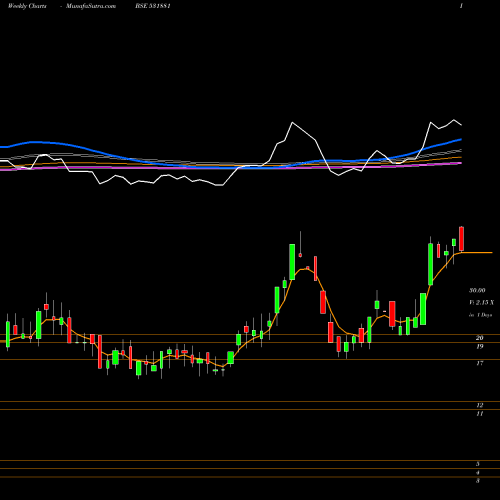Click the price level label 17
This screenshot has height=500, width=500.
(480, 363)
